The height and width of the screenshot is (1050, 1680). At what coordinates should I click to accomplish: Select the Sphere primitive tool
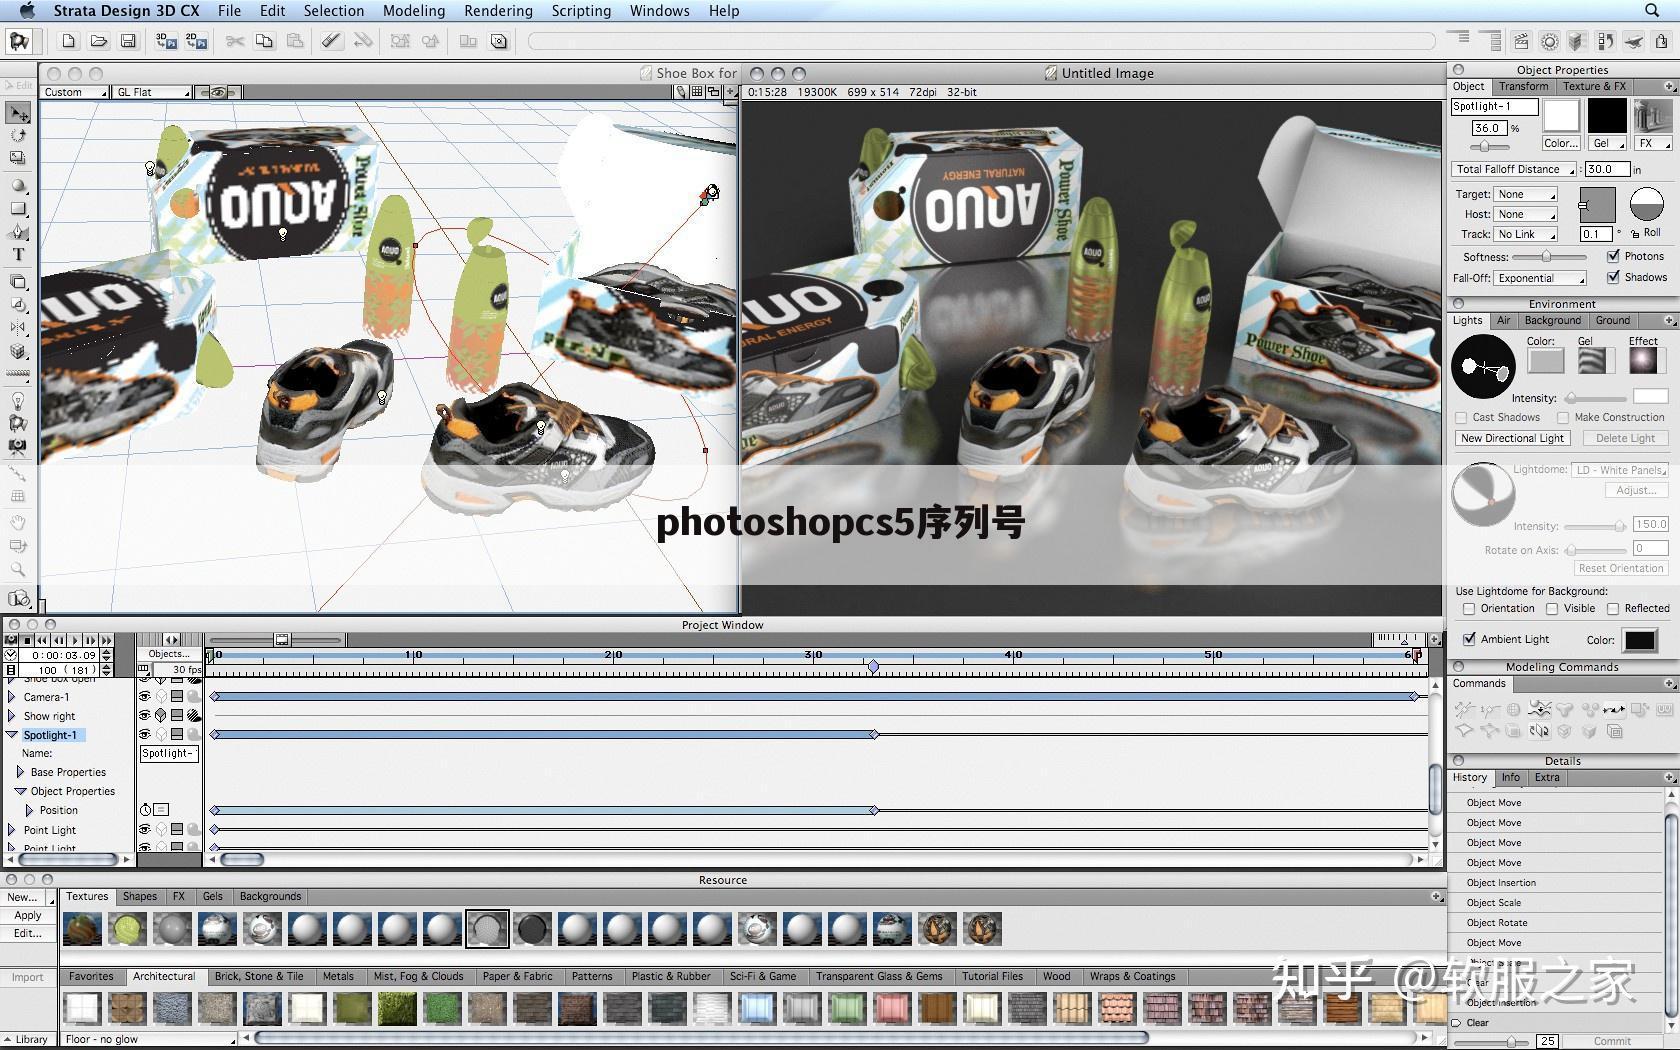(18, 186)
